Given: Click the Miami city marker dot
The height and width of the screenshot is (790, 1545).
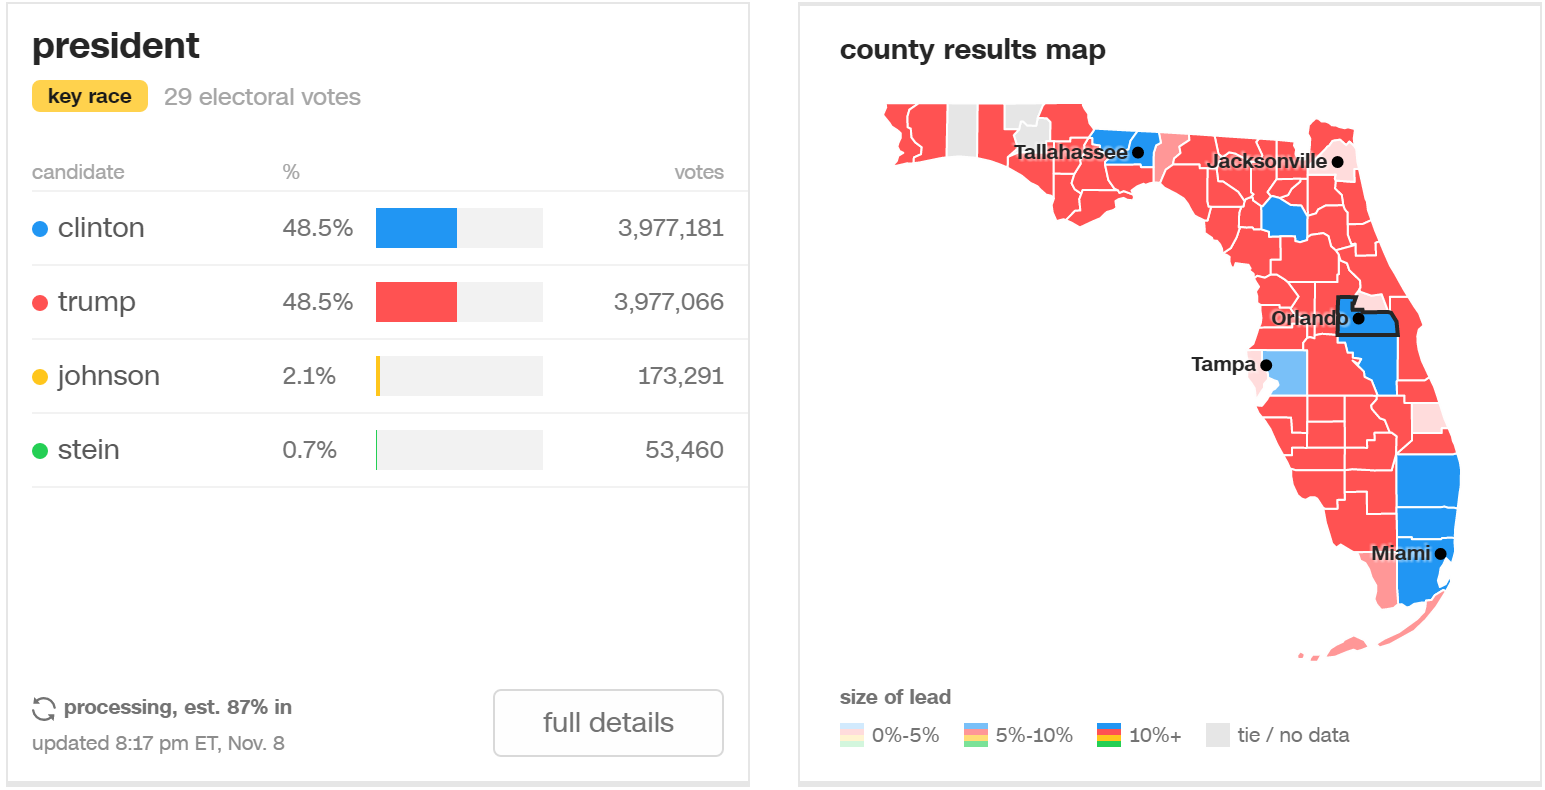Looking at the screenshot, I should tap(1440, 554).
